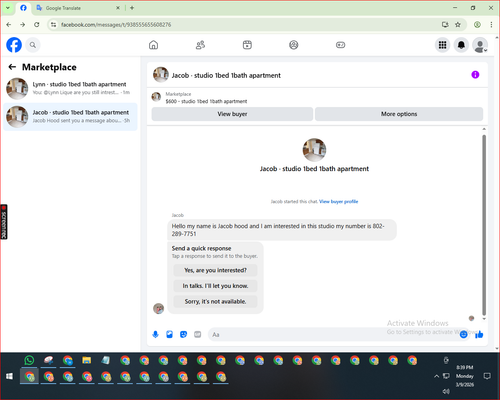Screen dimensions: 500x400
Task: Go forward in browser history
Action: [x=22, y=25]
